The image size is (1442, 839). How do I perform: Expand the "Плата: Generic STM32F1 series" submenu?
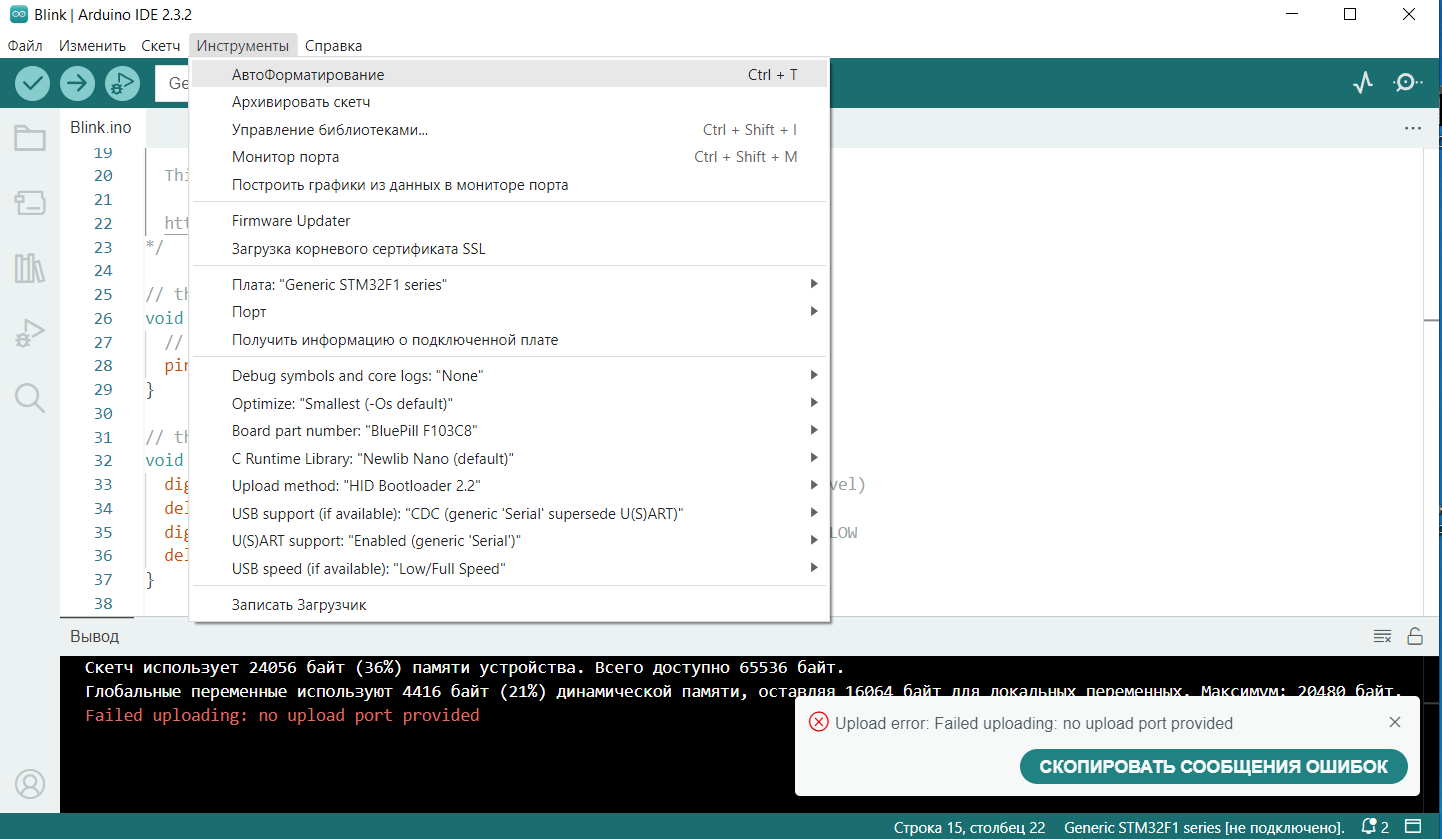pyautogui.click(x=509, y=284)
